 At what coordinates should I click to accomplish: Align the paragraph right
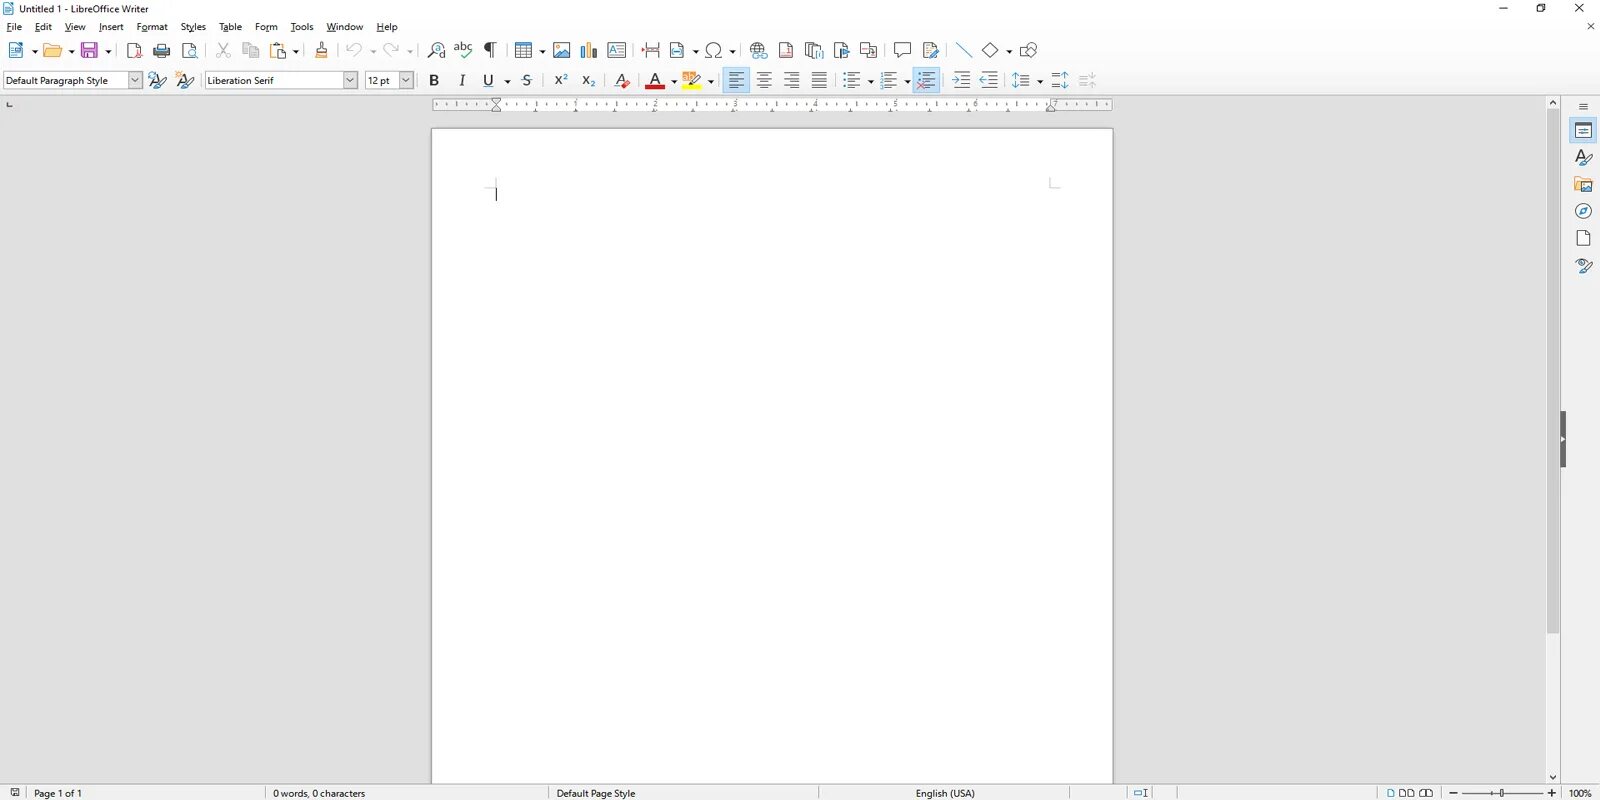pyautogui.click(x=792, y=80)
